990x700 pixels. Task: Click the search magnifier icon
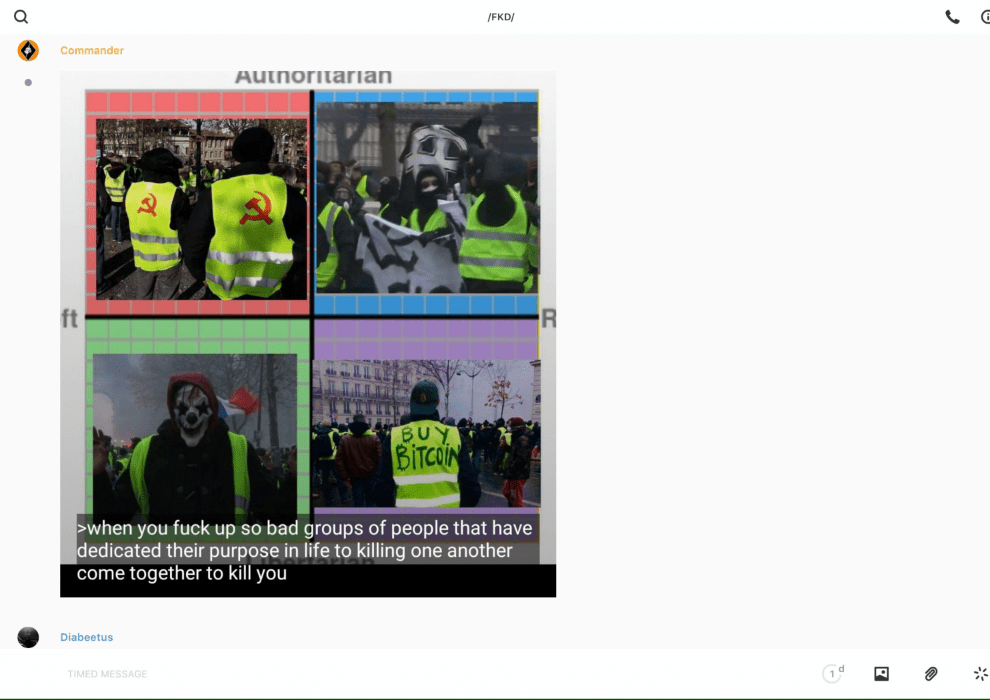[21, 17]
